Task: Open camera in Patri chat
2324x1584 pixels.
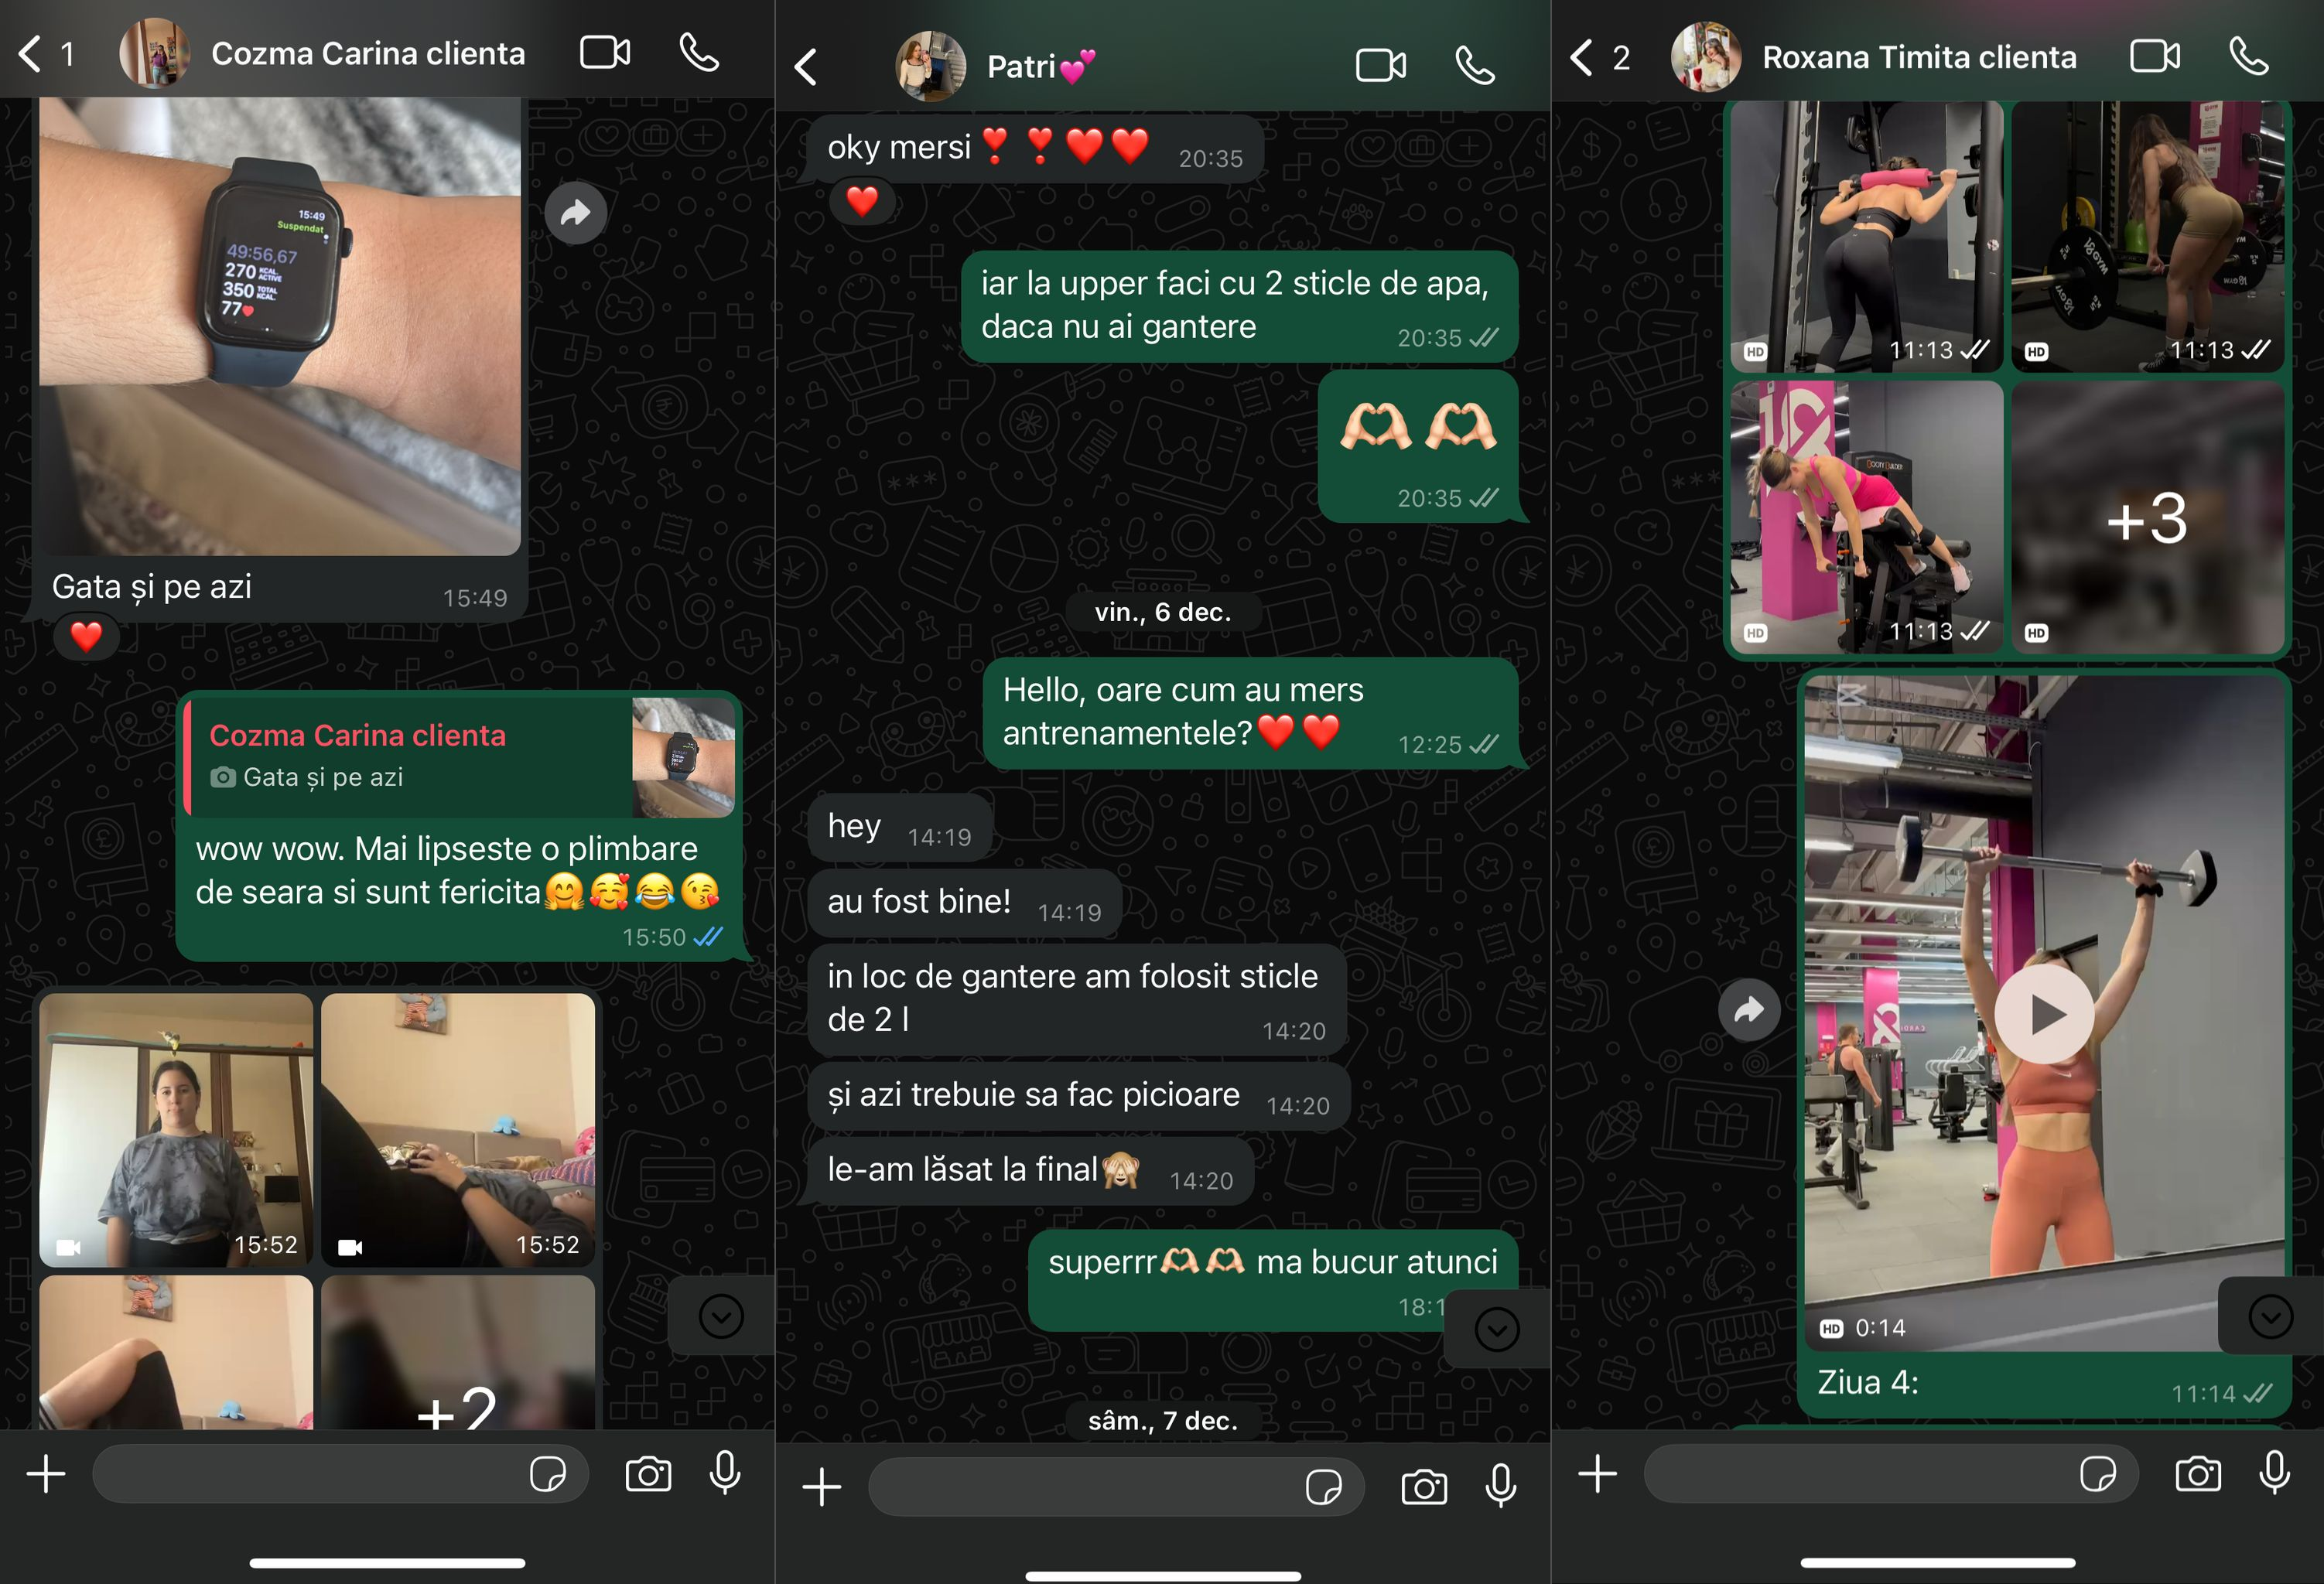Action: click(x=1424, y=1487)
